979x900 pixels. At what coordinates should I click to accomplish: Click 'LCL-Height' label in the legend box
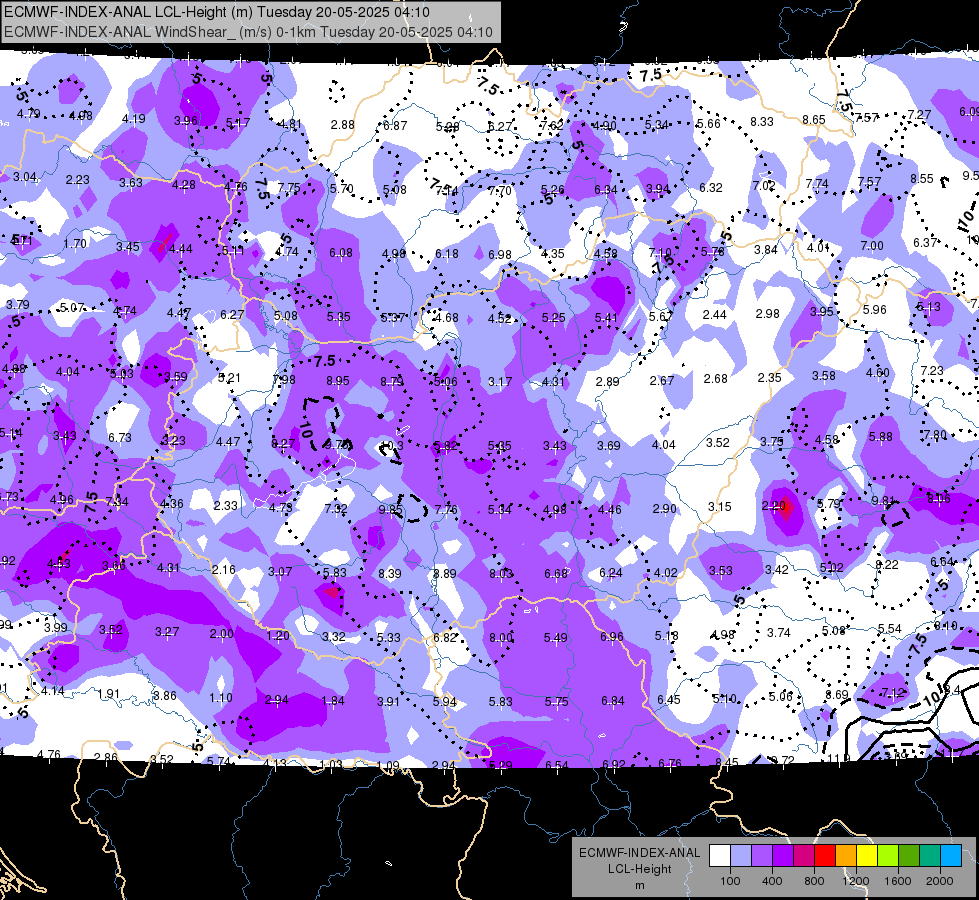640,869
